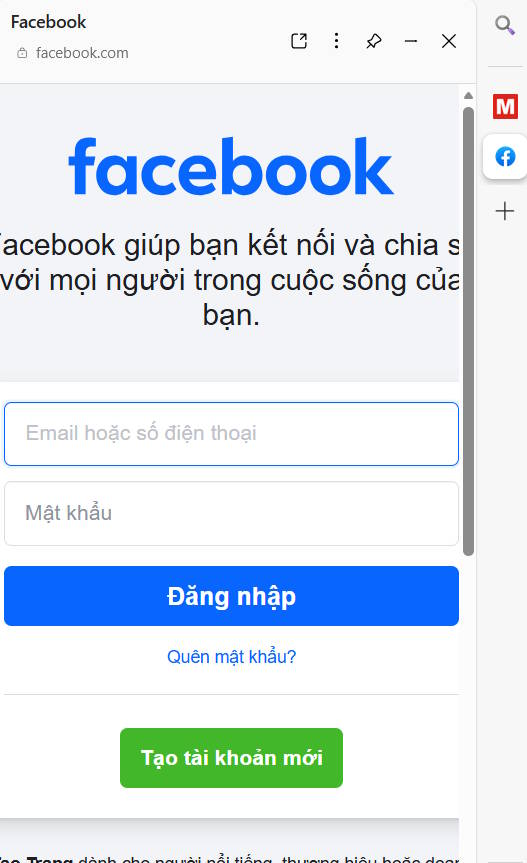Minimize the Facebook side panel

411,41
